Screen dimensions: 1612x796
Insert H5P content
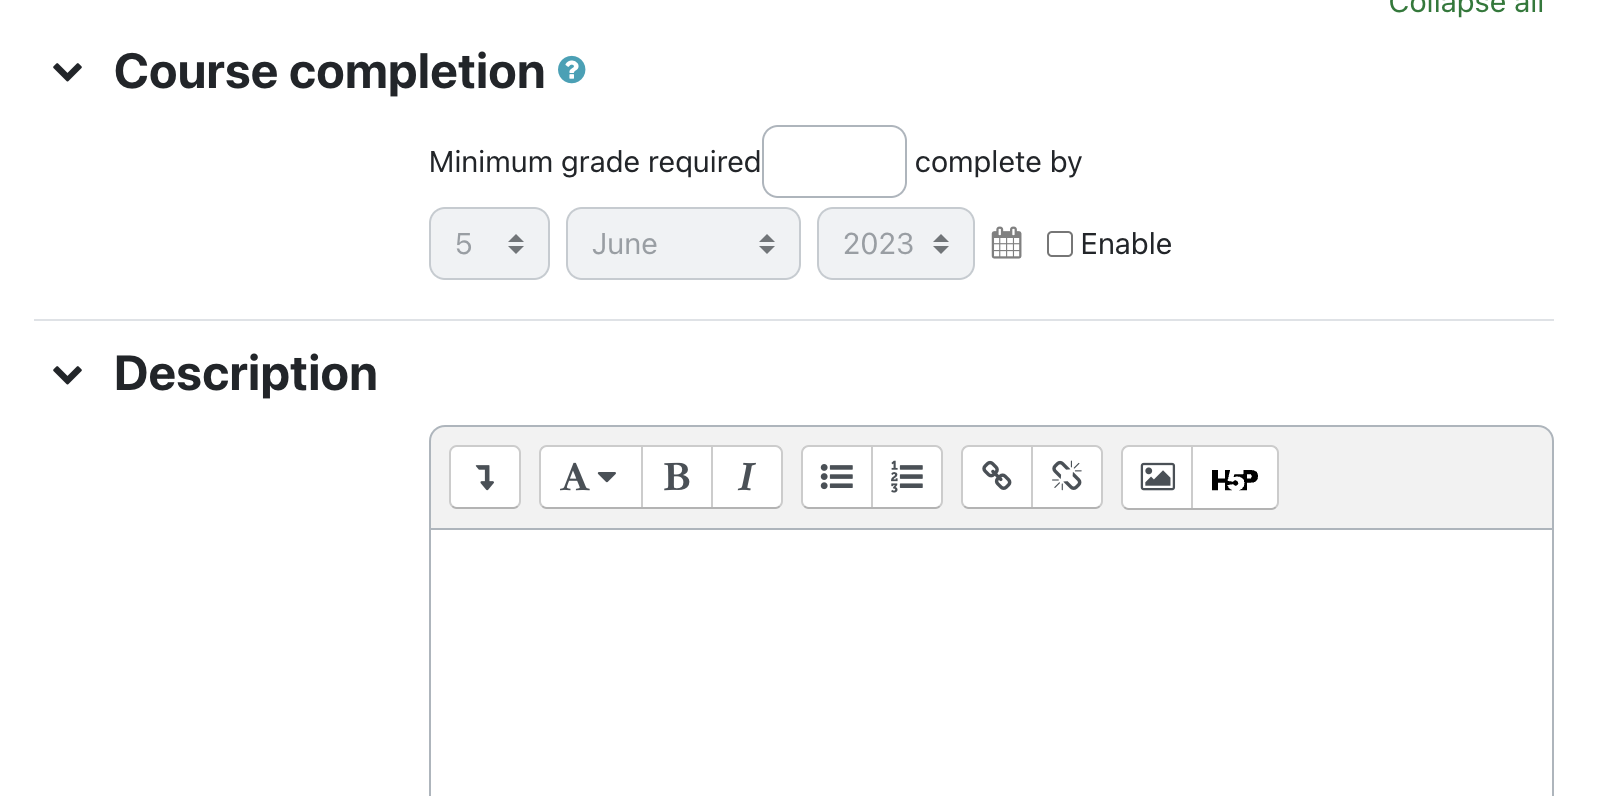pos(1234,478)
